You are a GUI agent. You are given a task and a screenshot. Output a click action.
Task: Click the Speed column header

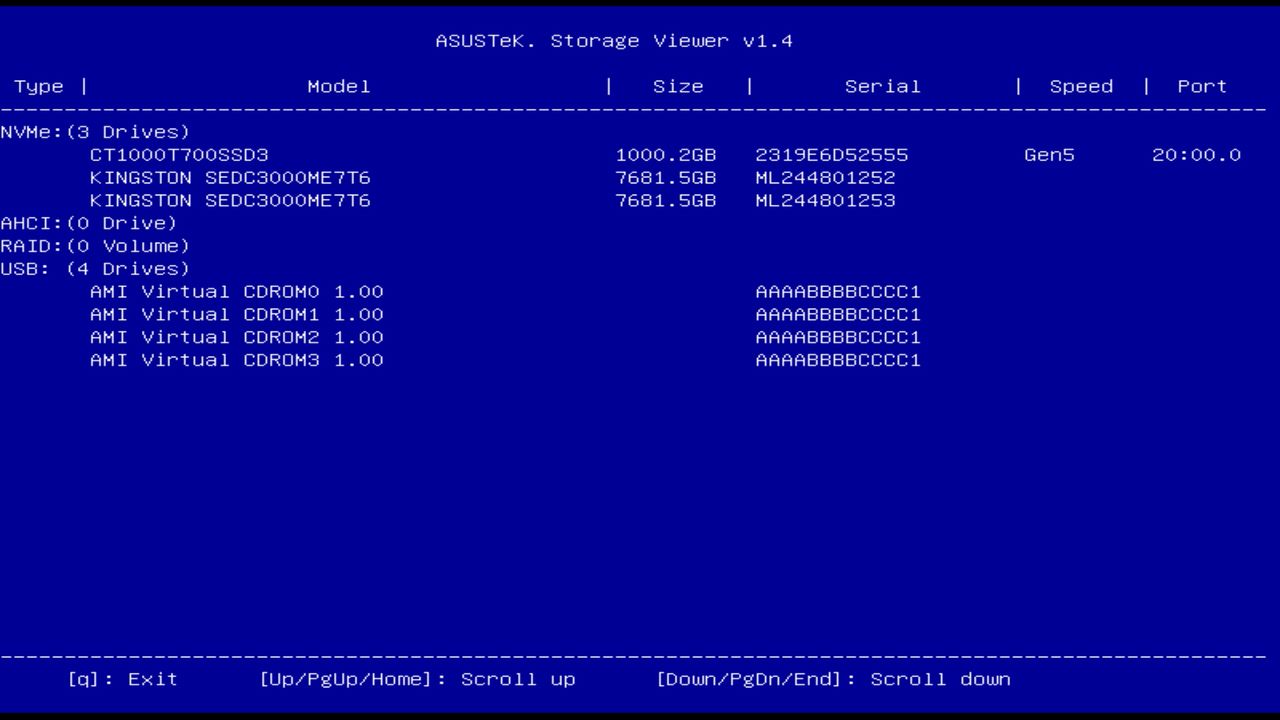pyautogui.click(x=1081, y=86)
